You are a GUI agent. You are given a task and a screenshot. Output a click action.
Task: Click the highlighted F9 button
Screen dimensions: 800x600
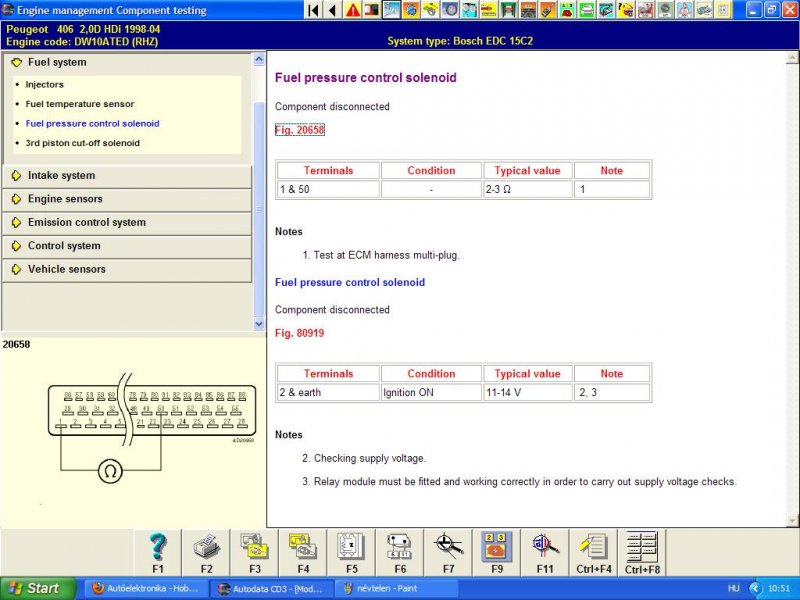pos(497,553)
